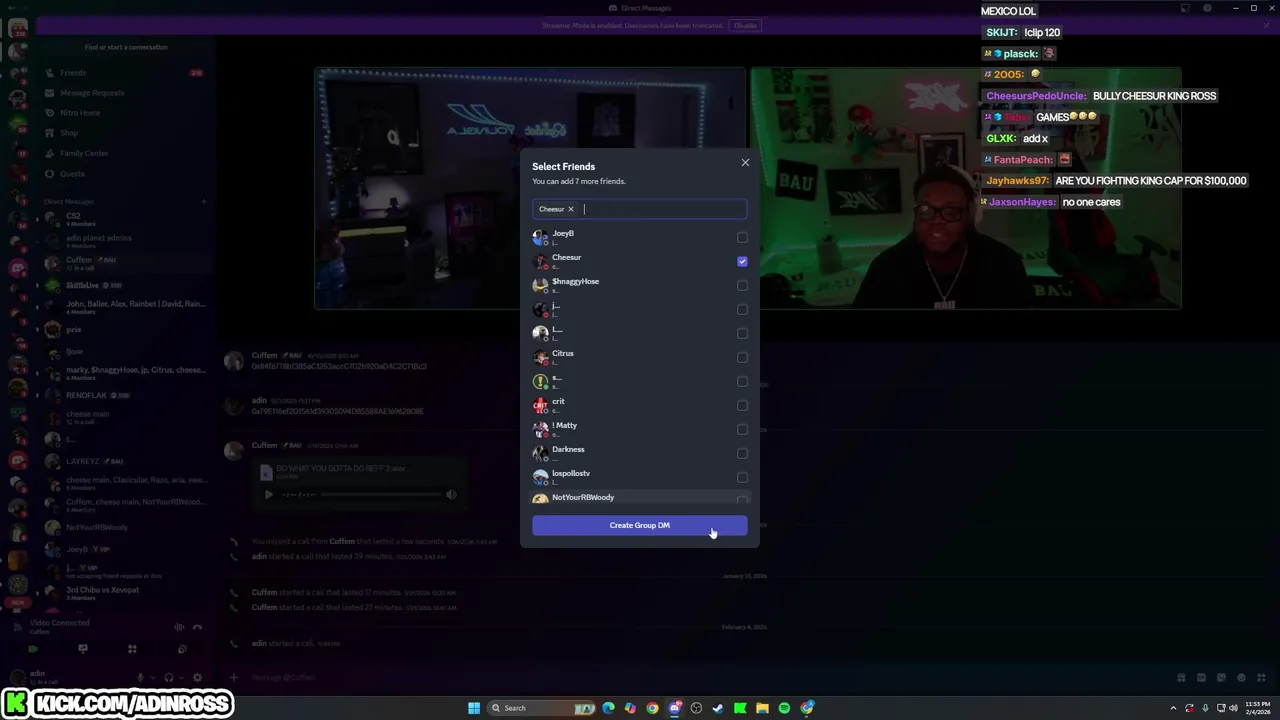Viewport: 1280px width, 720px height.
Task: Open Microsoft Edge from the taskbar
Action: pyautogui.click(x=608, y=708)
